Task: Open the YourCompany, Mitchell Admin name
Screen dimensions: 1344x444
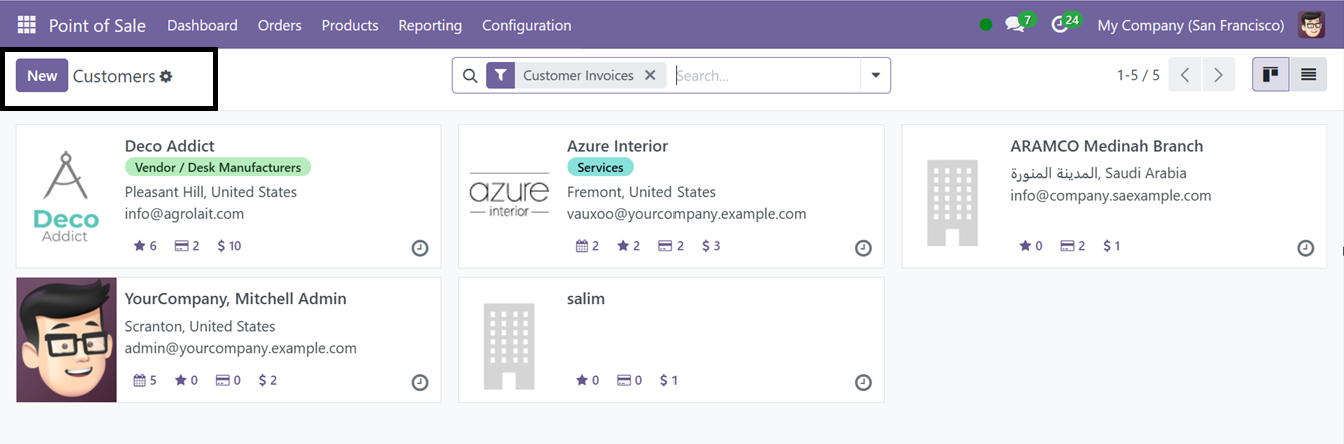Action: pyautogui.click(x=236, y=298)
